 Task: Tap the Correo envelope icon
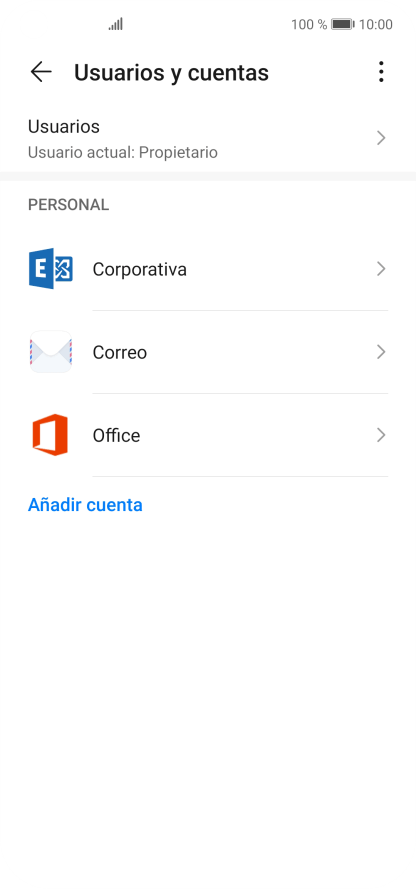51,352
